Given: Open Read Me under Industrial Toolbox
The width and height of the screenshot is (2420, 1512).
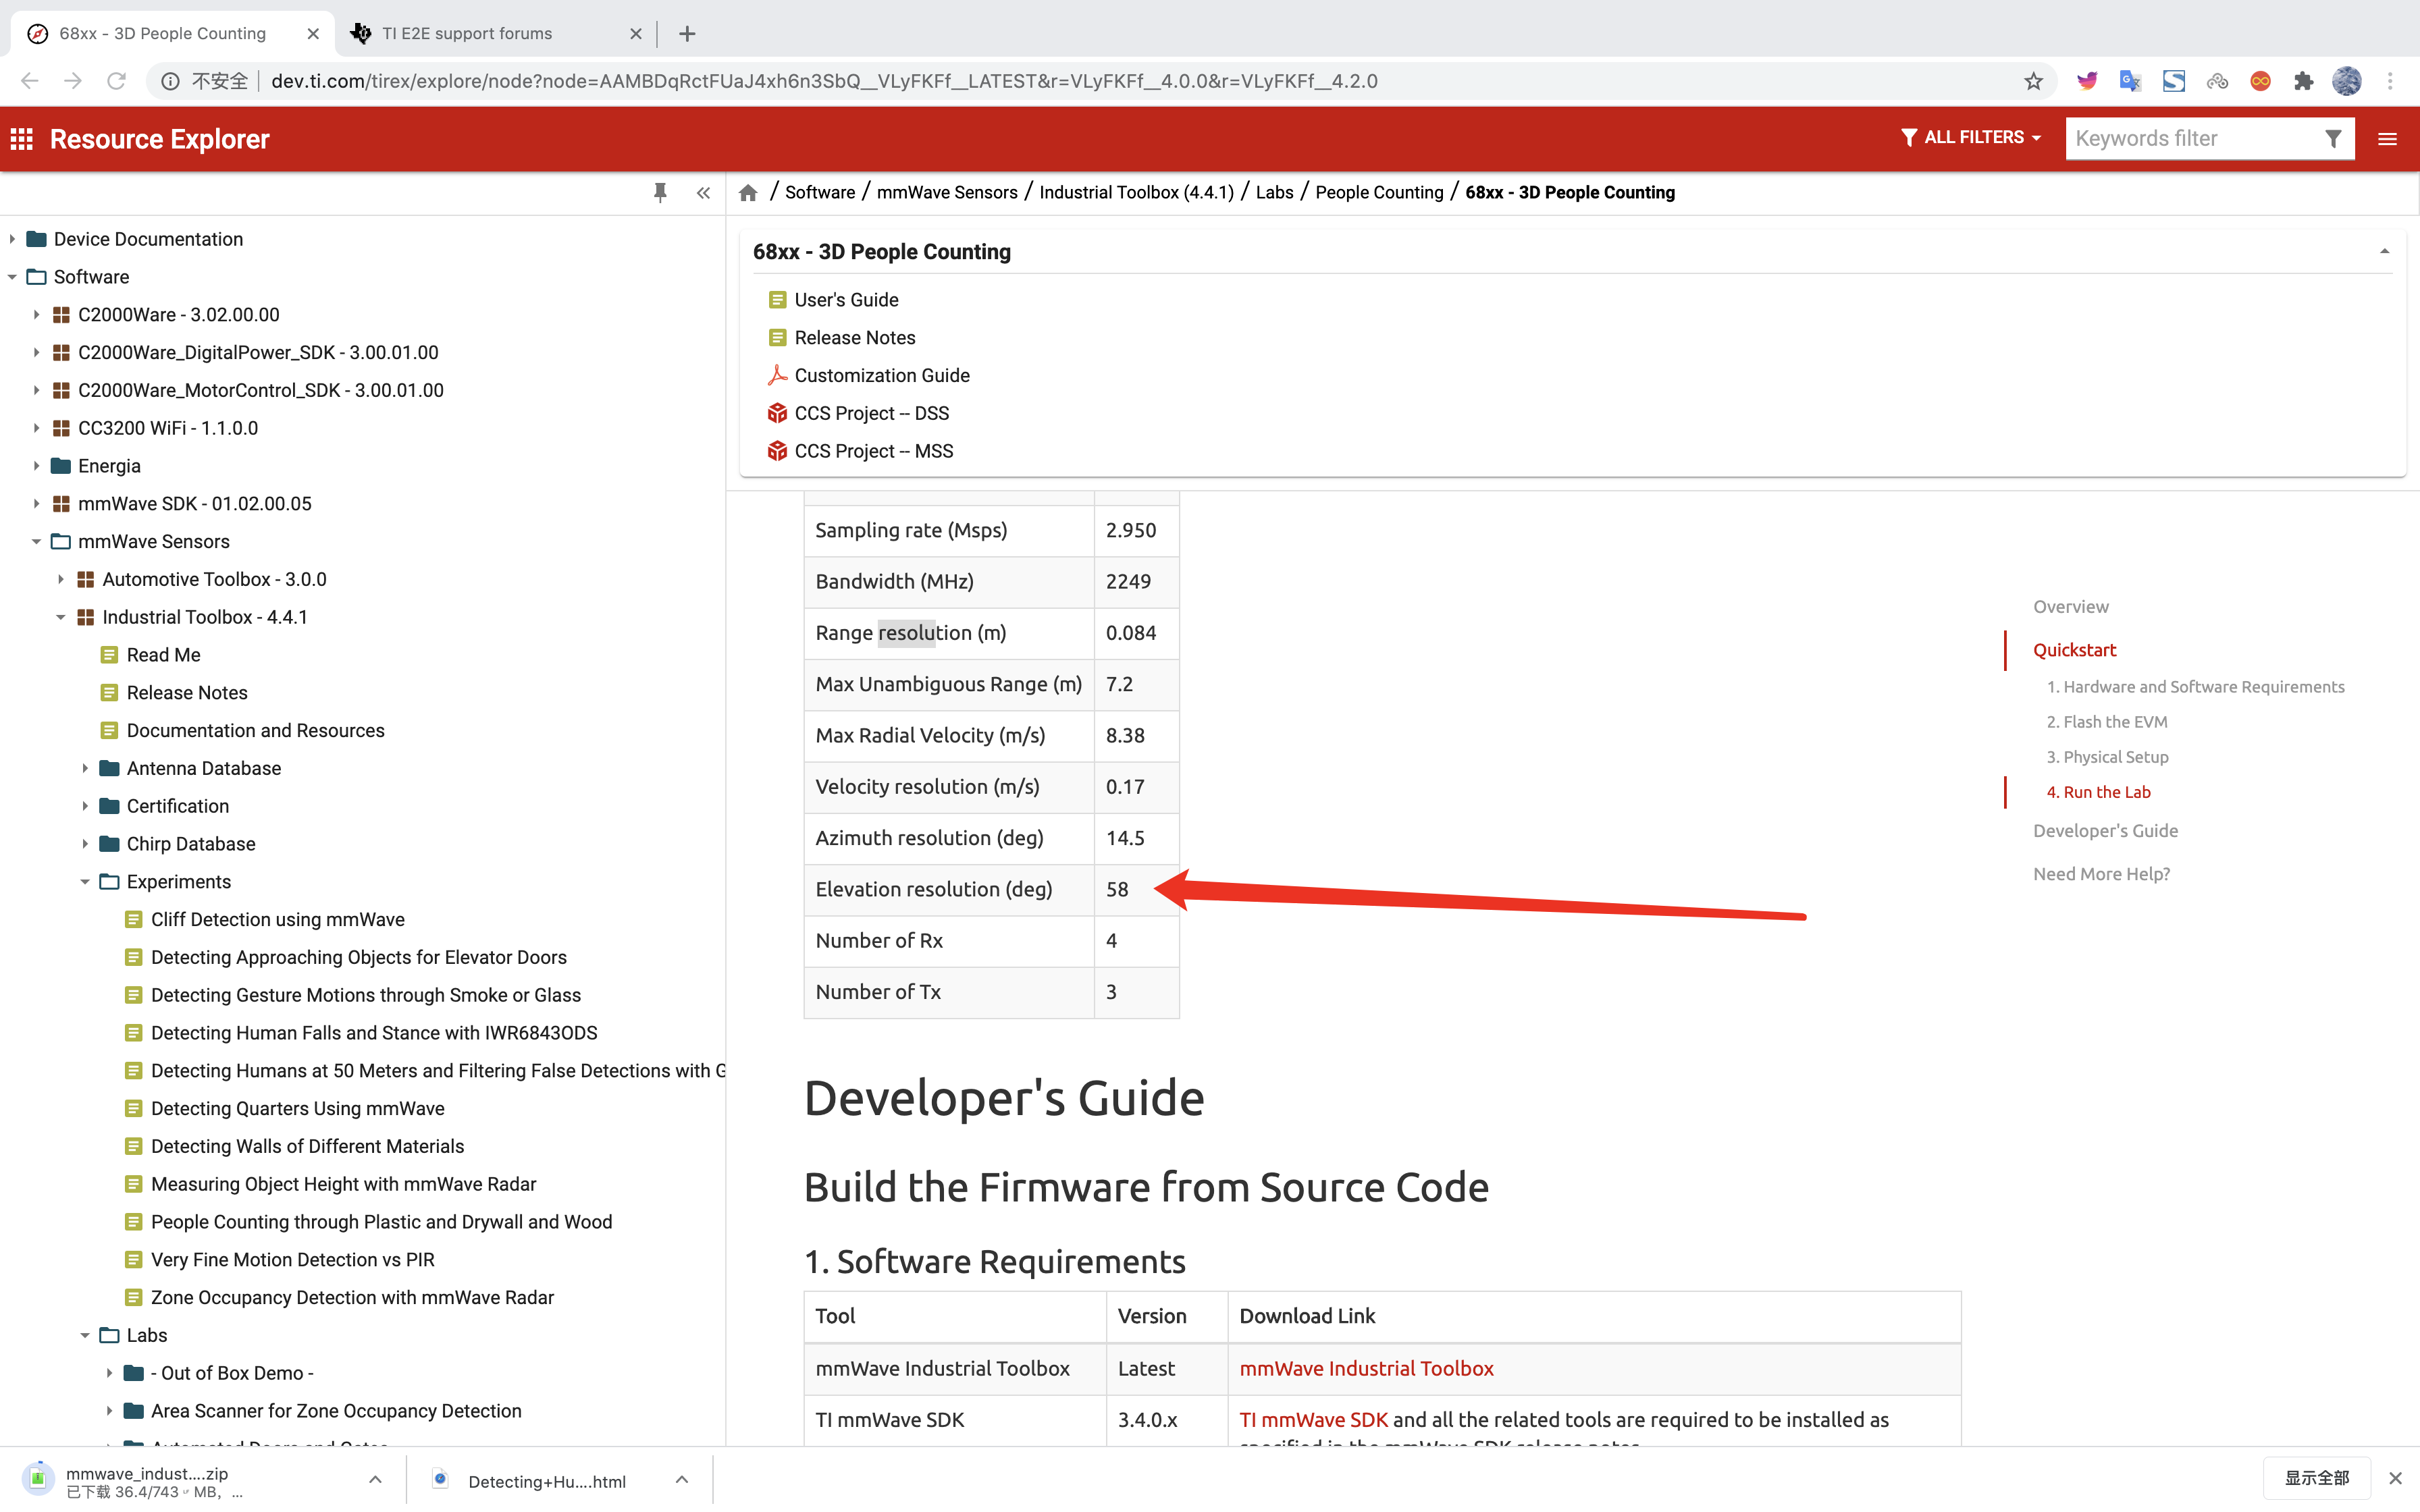Looking at the screenshot, I should [x=163, y=655].
